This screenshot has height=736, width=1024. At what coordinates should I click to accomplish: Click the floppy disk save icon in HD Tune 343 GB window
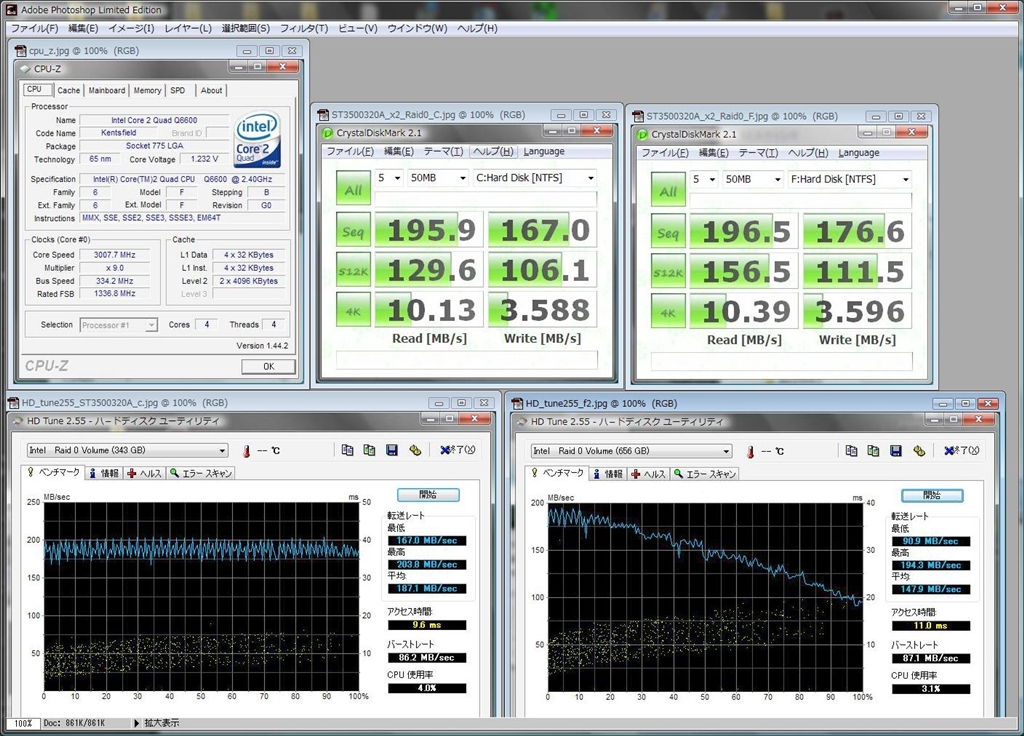[x=391, y=451]
